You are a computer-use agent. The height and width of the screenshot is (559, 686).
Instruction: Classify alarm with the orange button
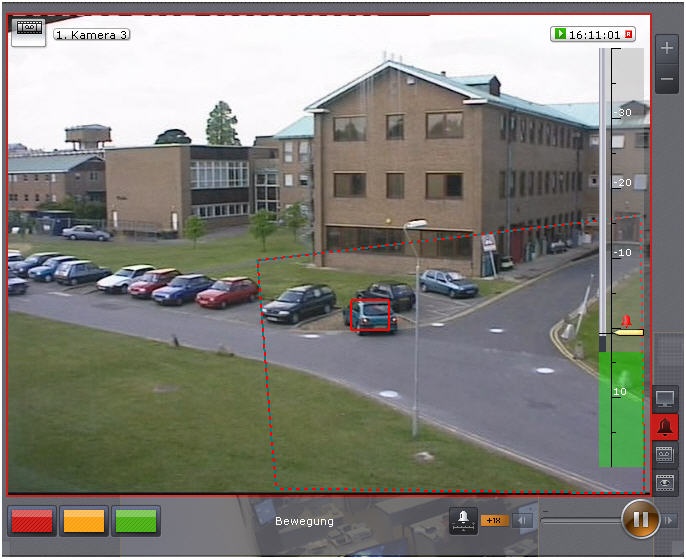(84, 521)
